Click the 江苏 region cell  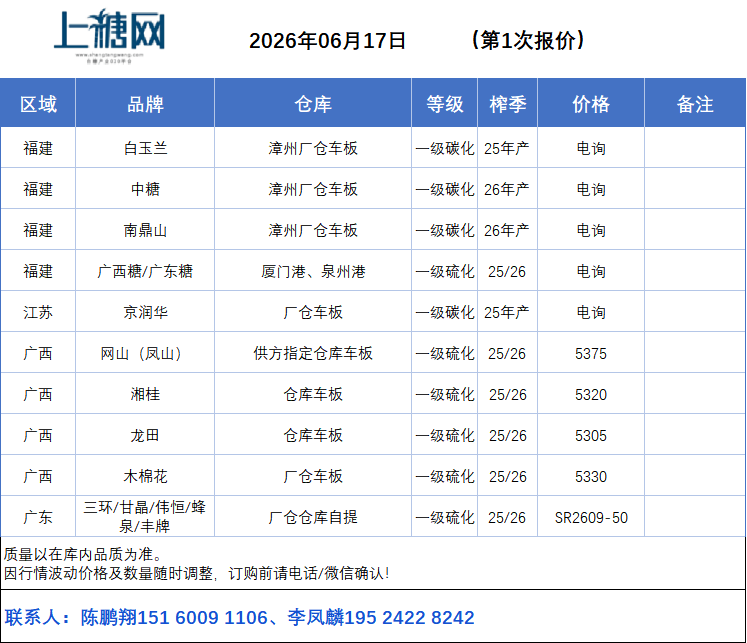(38, 312)
